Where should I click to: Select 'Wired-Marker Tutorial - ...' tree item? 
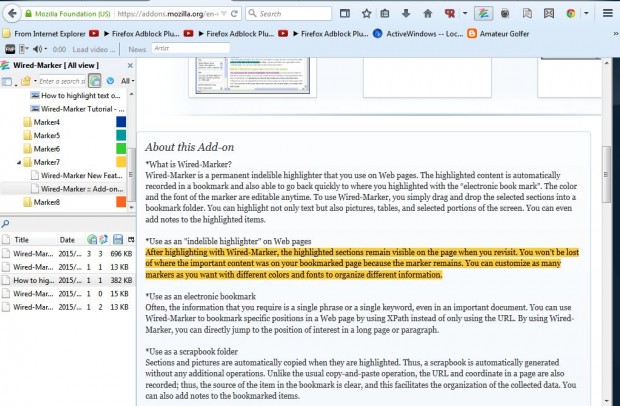(78, 109)
